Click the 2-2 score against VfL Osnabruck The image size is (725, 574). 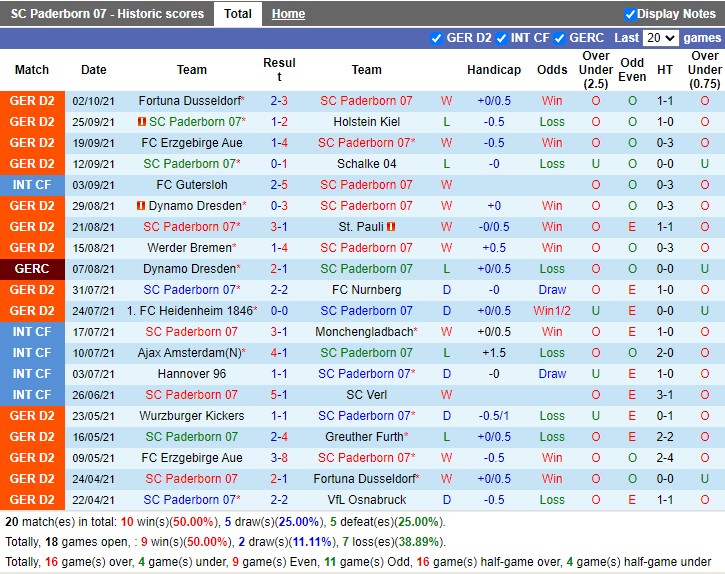(x=279, y=500)
